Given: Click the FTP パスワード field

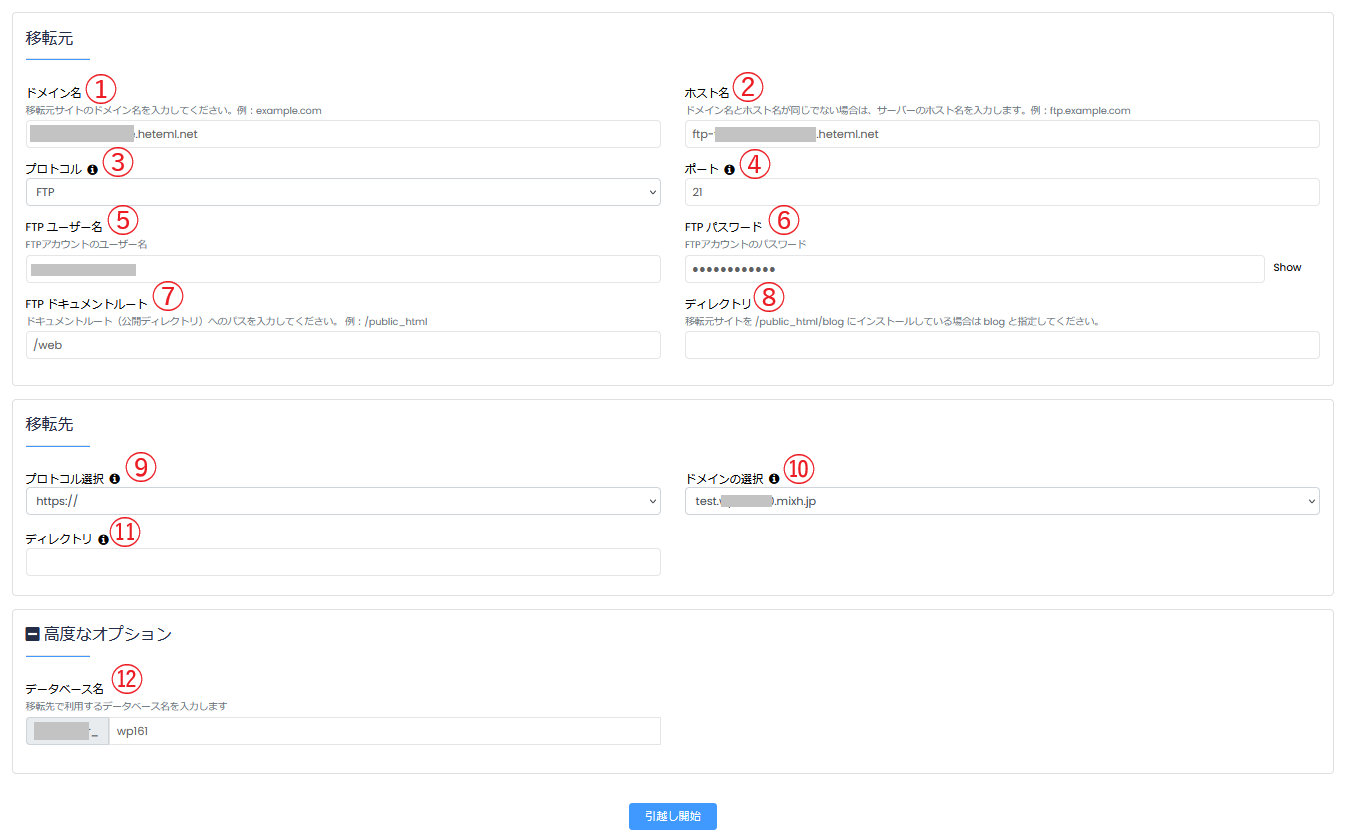Looking at the screenshot, I should 974,269.
